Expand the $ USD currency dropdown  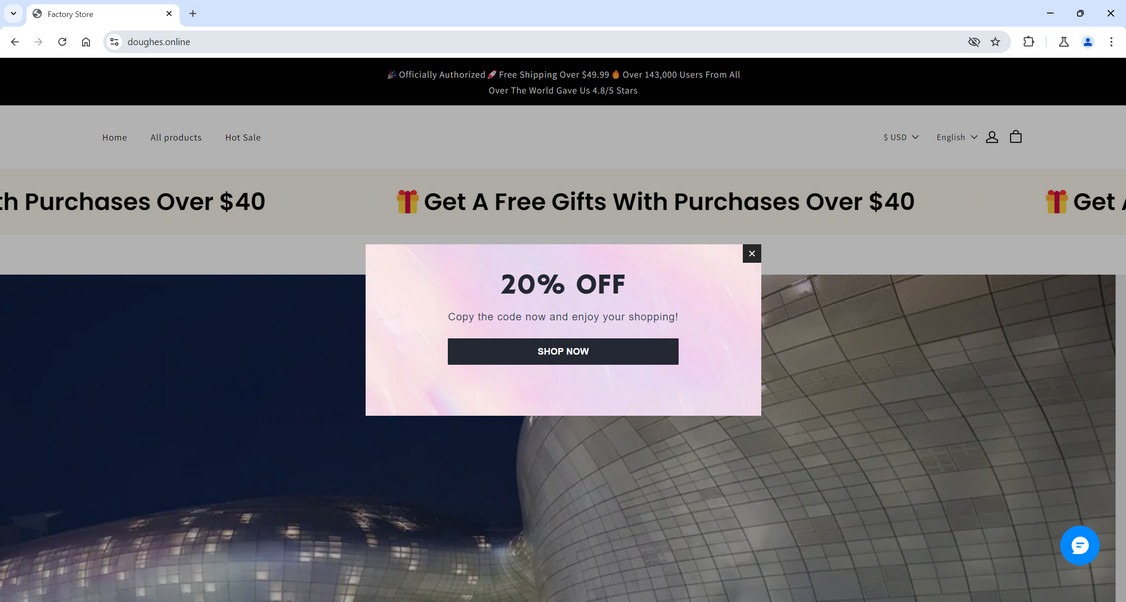(x=901, y=137)
